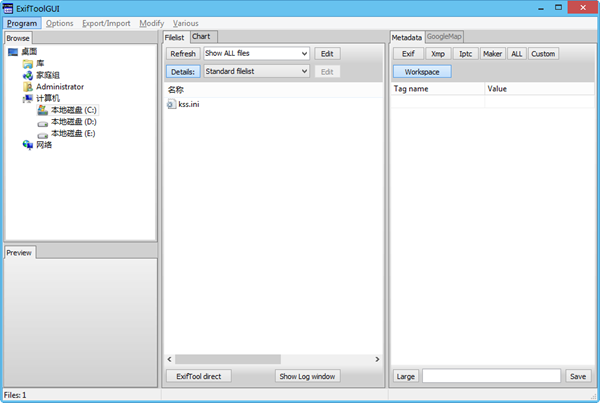Show Maker notes metadata

click(492, 54)
